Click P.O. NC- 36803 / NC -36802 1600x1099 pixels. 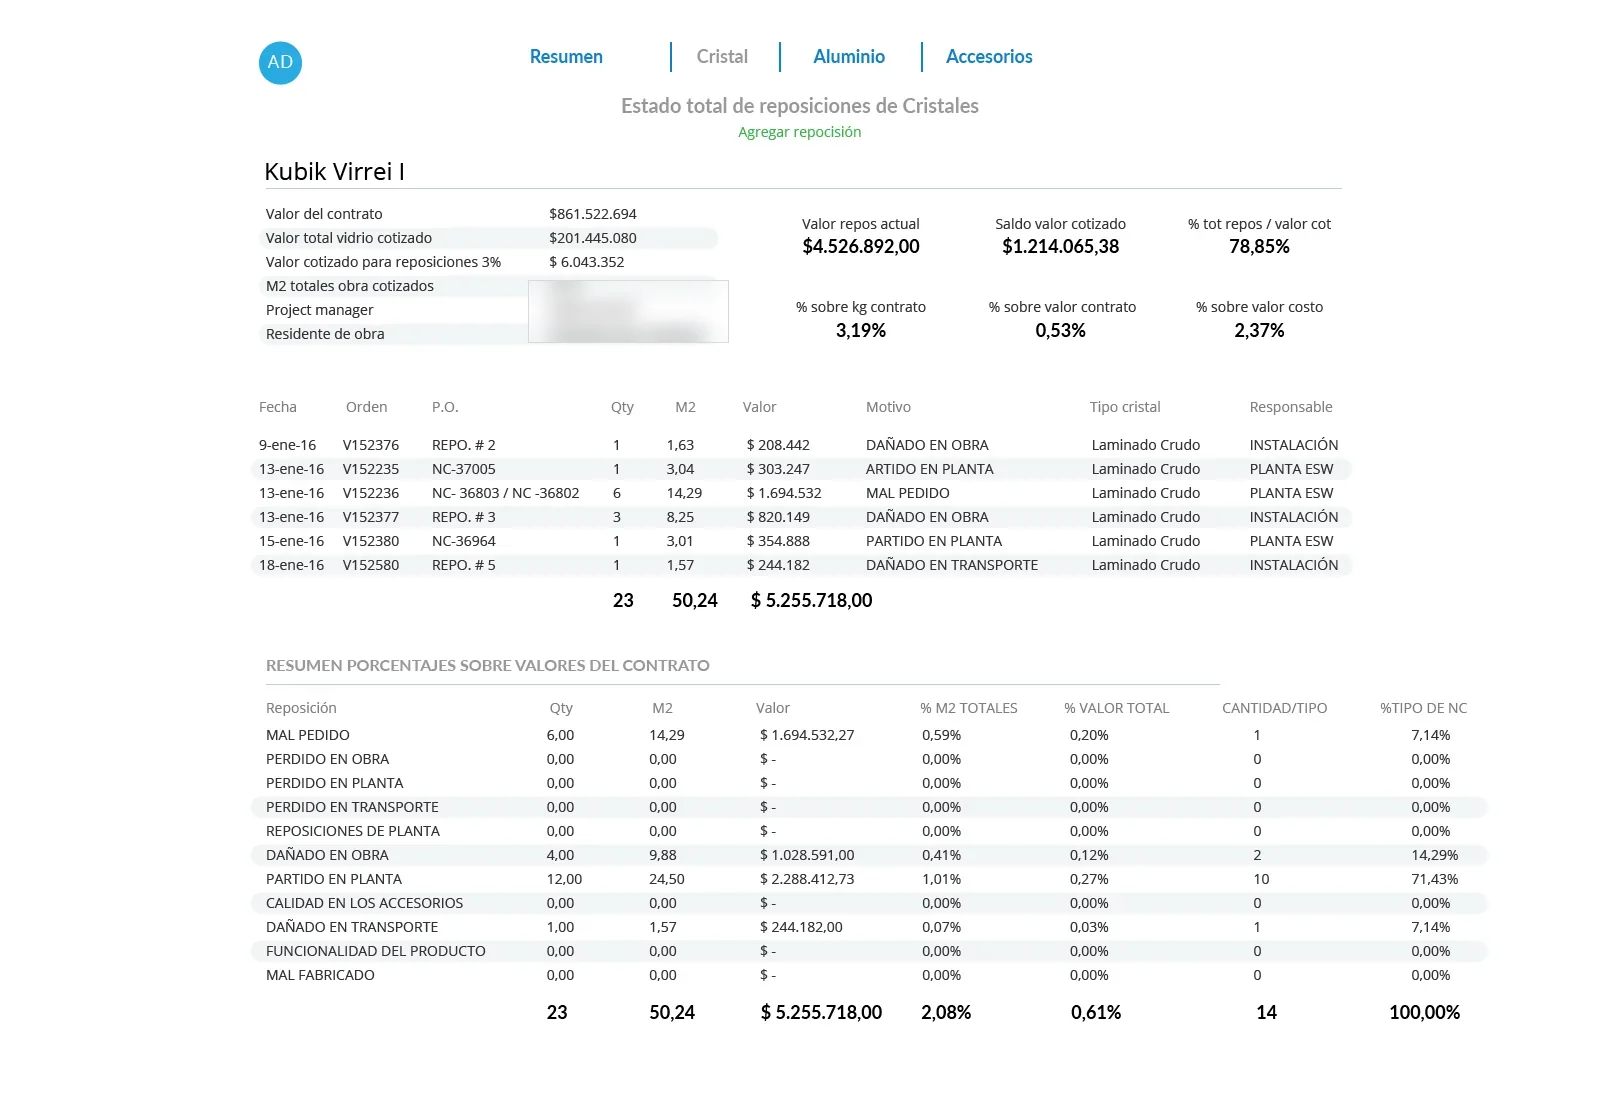tap(505, 493)
